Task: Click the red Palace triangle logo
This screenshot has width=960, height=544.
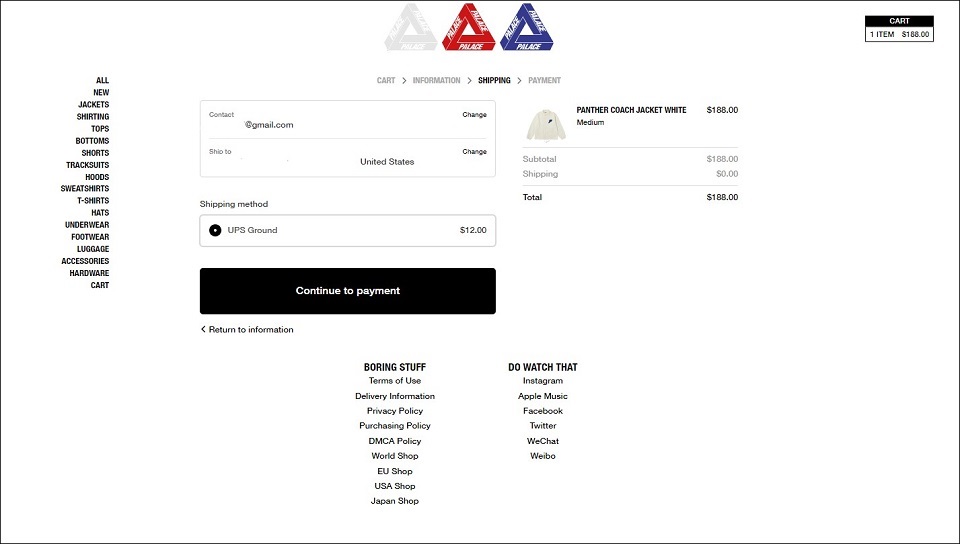Action: click(468, 28)
